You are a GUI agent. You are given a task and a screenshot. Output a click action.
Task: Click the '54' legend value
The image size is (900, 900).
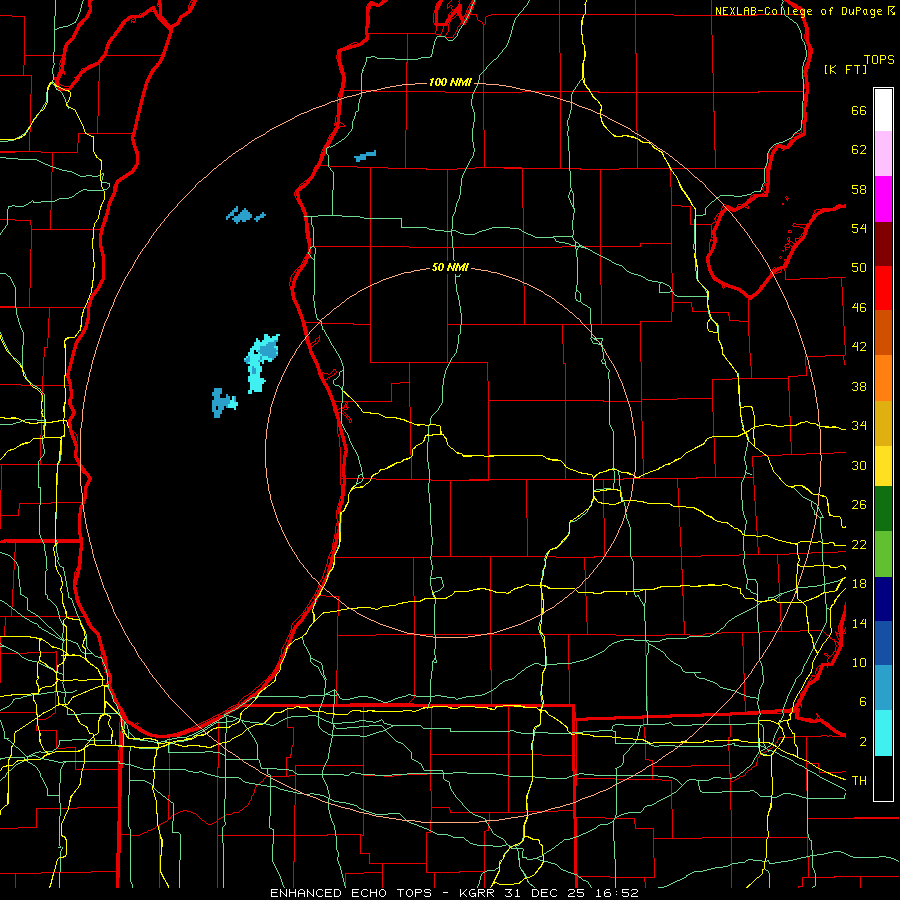[x=859, y=228]
